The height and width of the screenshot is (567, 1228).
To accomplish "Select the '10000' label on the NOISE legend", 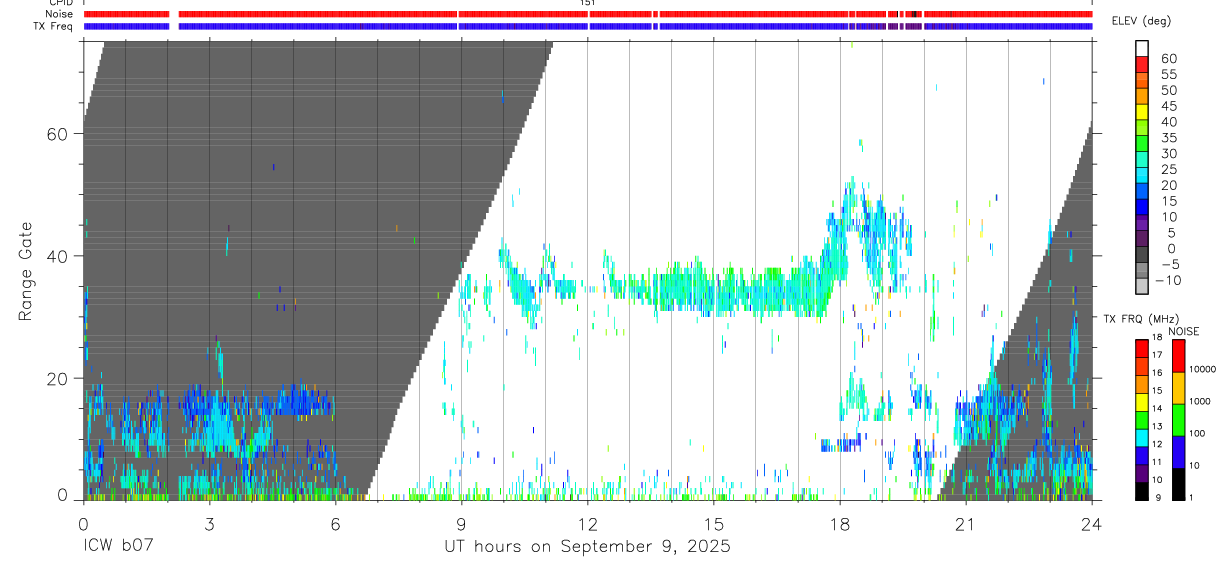I will [x=1203, y=370].
